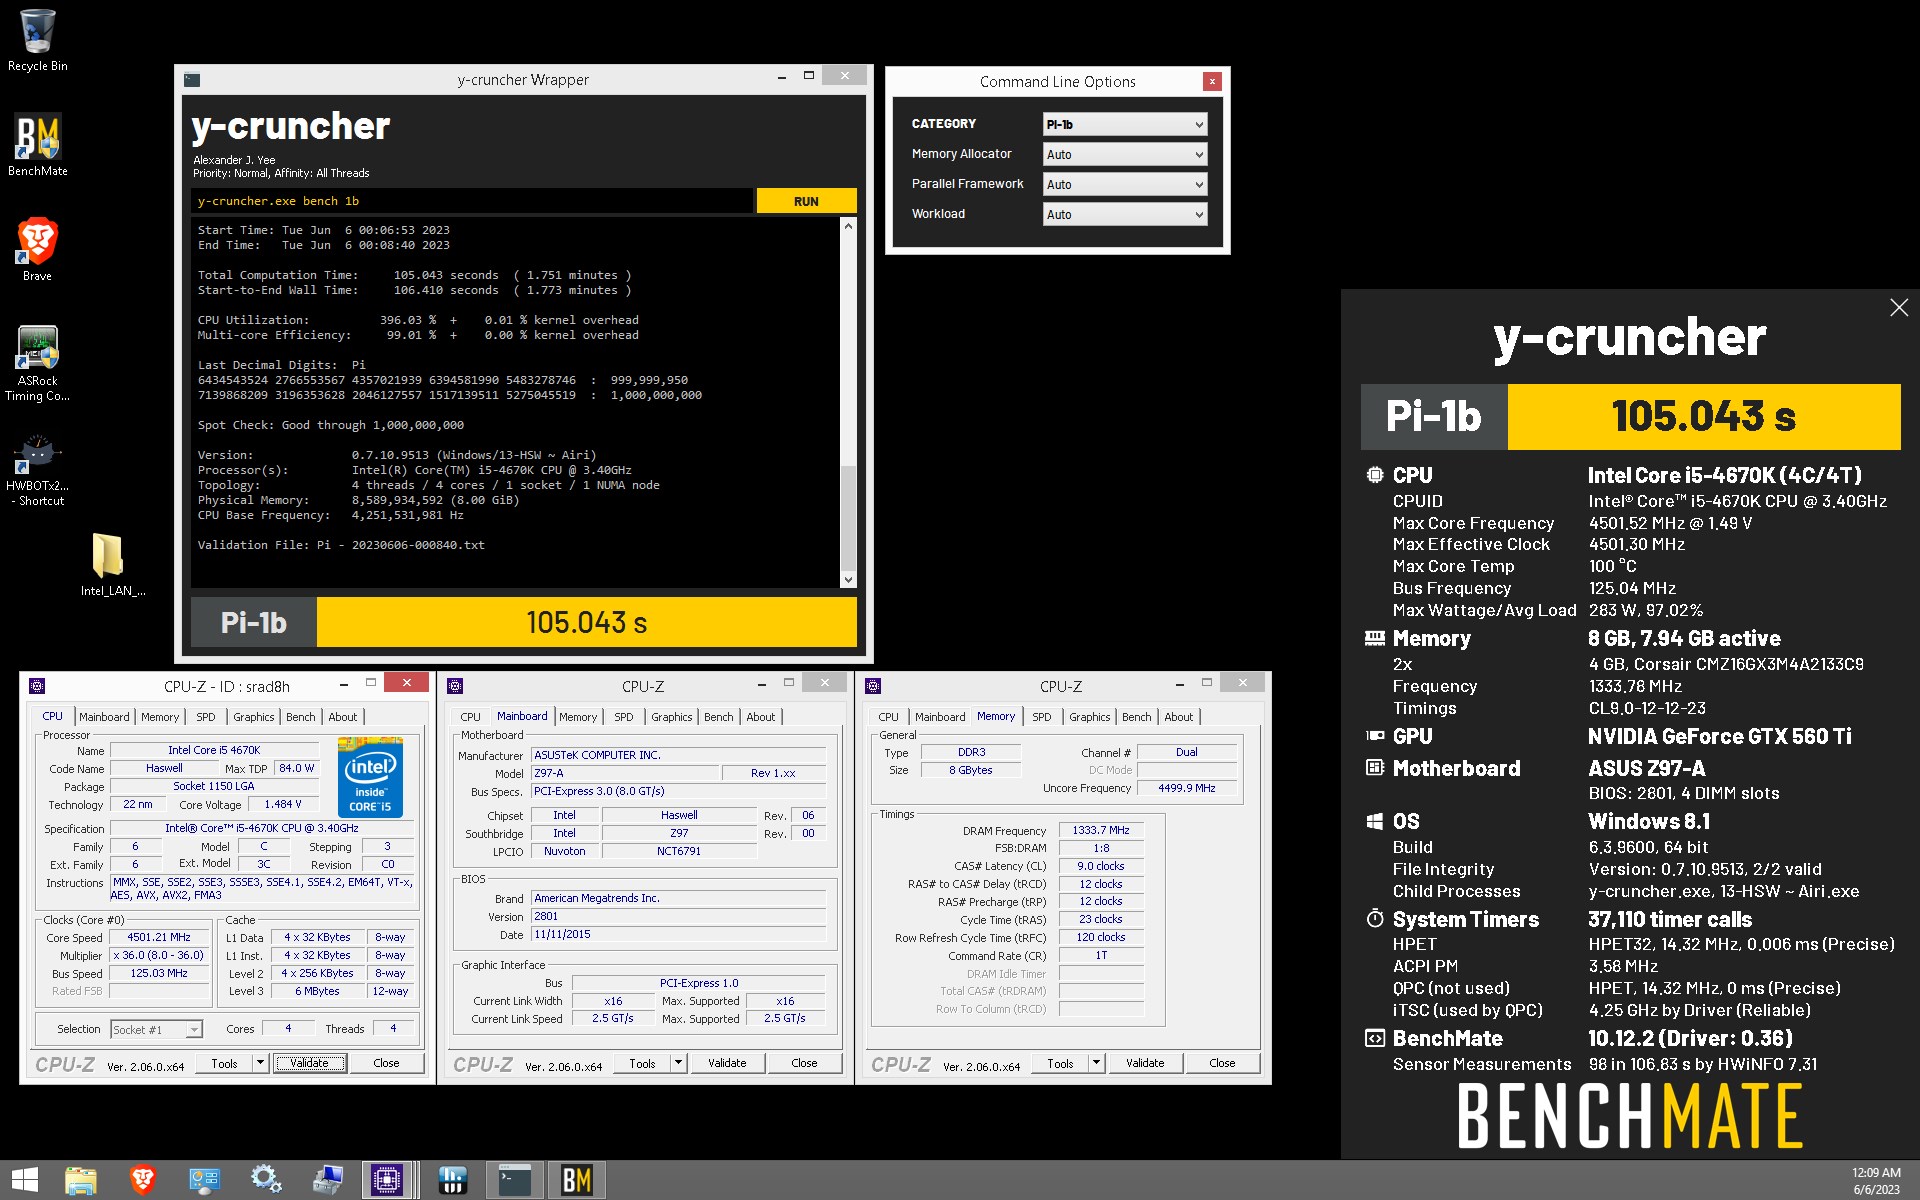The image size is (1920, 1200).
Task: Switch to Memory tab in CPU-Z sradBh window
Action: coord(160,717)
